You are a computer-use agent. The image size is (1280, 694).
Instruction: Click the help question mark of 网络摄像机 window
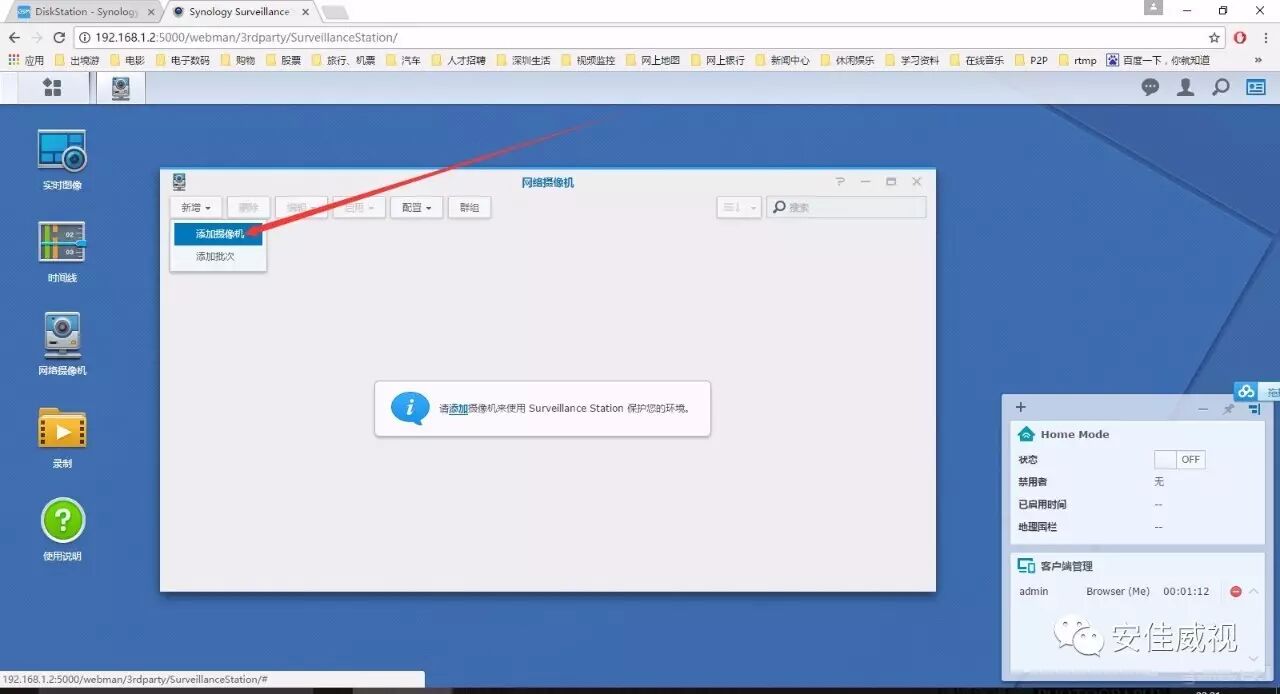(x=840, y=182)
